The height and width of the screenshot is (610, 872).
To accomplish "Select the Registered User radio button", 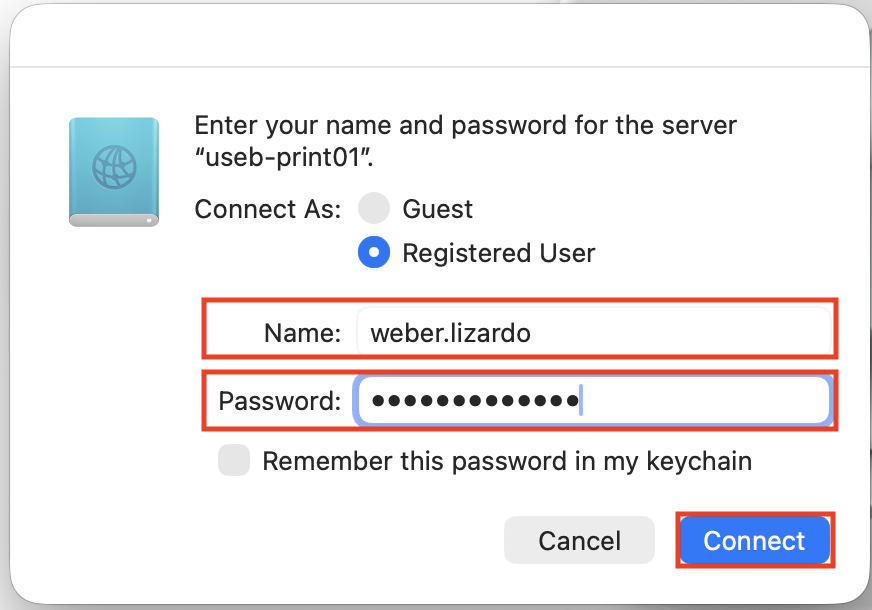I will tap(374, 253).
